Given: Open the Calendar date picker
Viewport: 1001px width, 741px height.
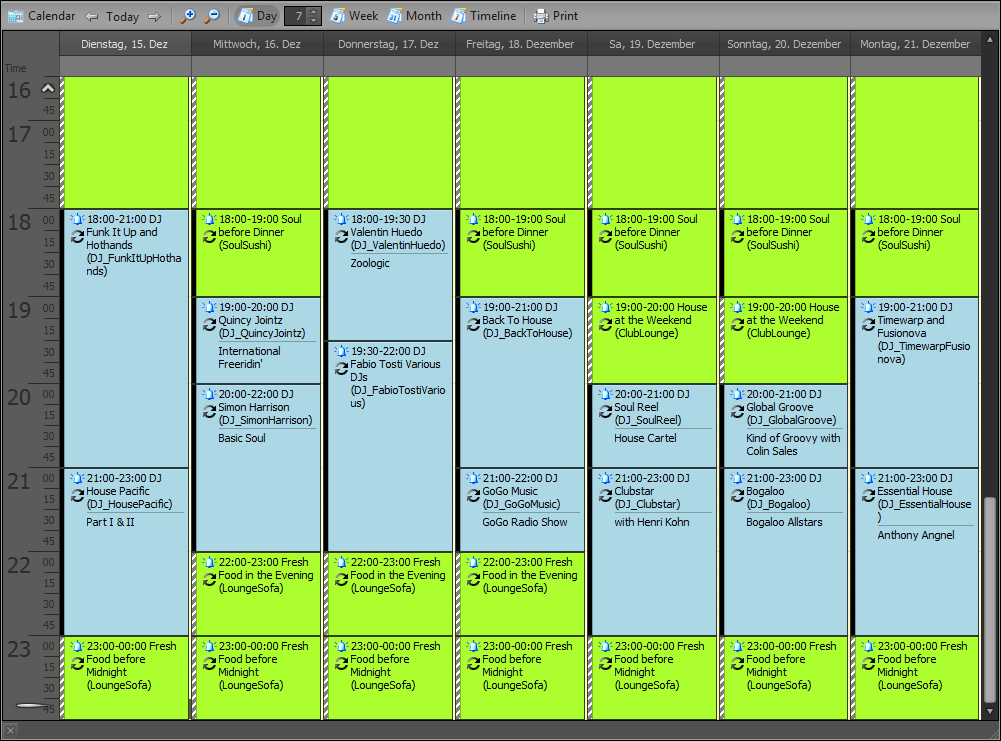Looking at the screenshot, I should pyautogui.click(x=42, y=16).
